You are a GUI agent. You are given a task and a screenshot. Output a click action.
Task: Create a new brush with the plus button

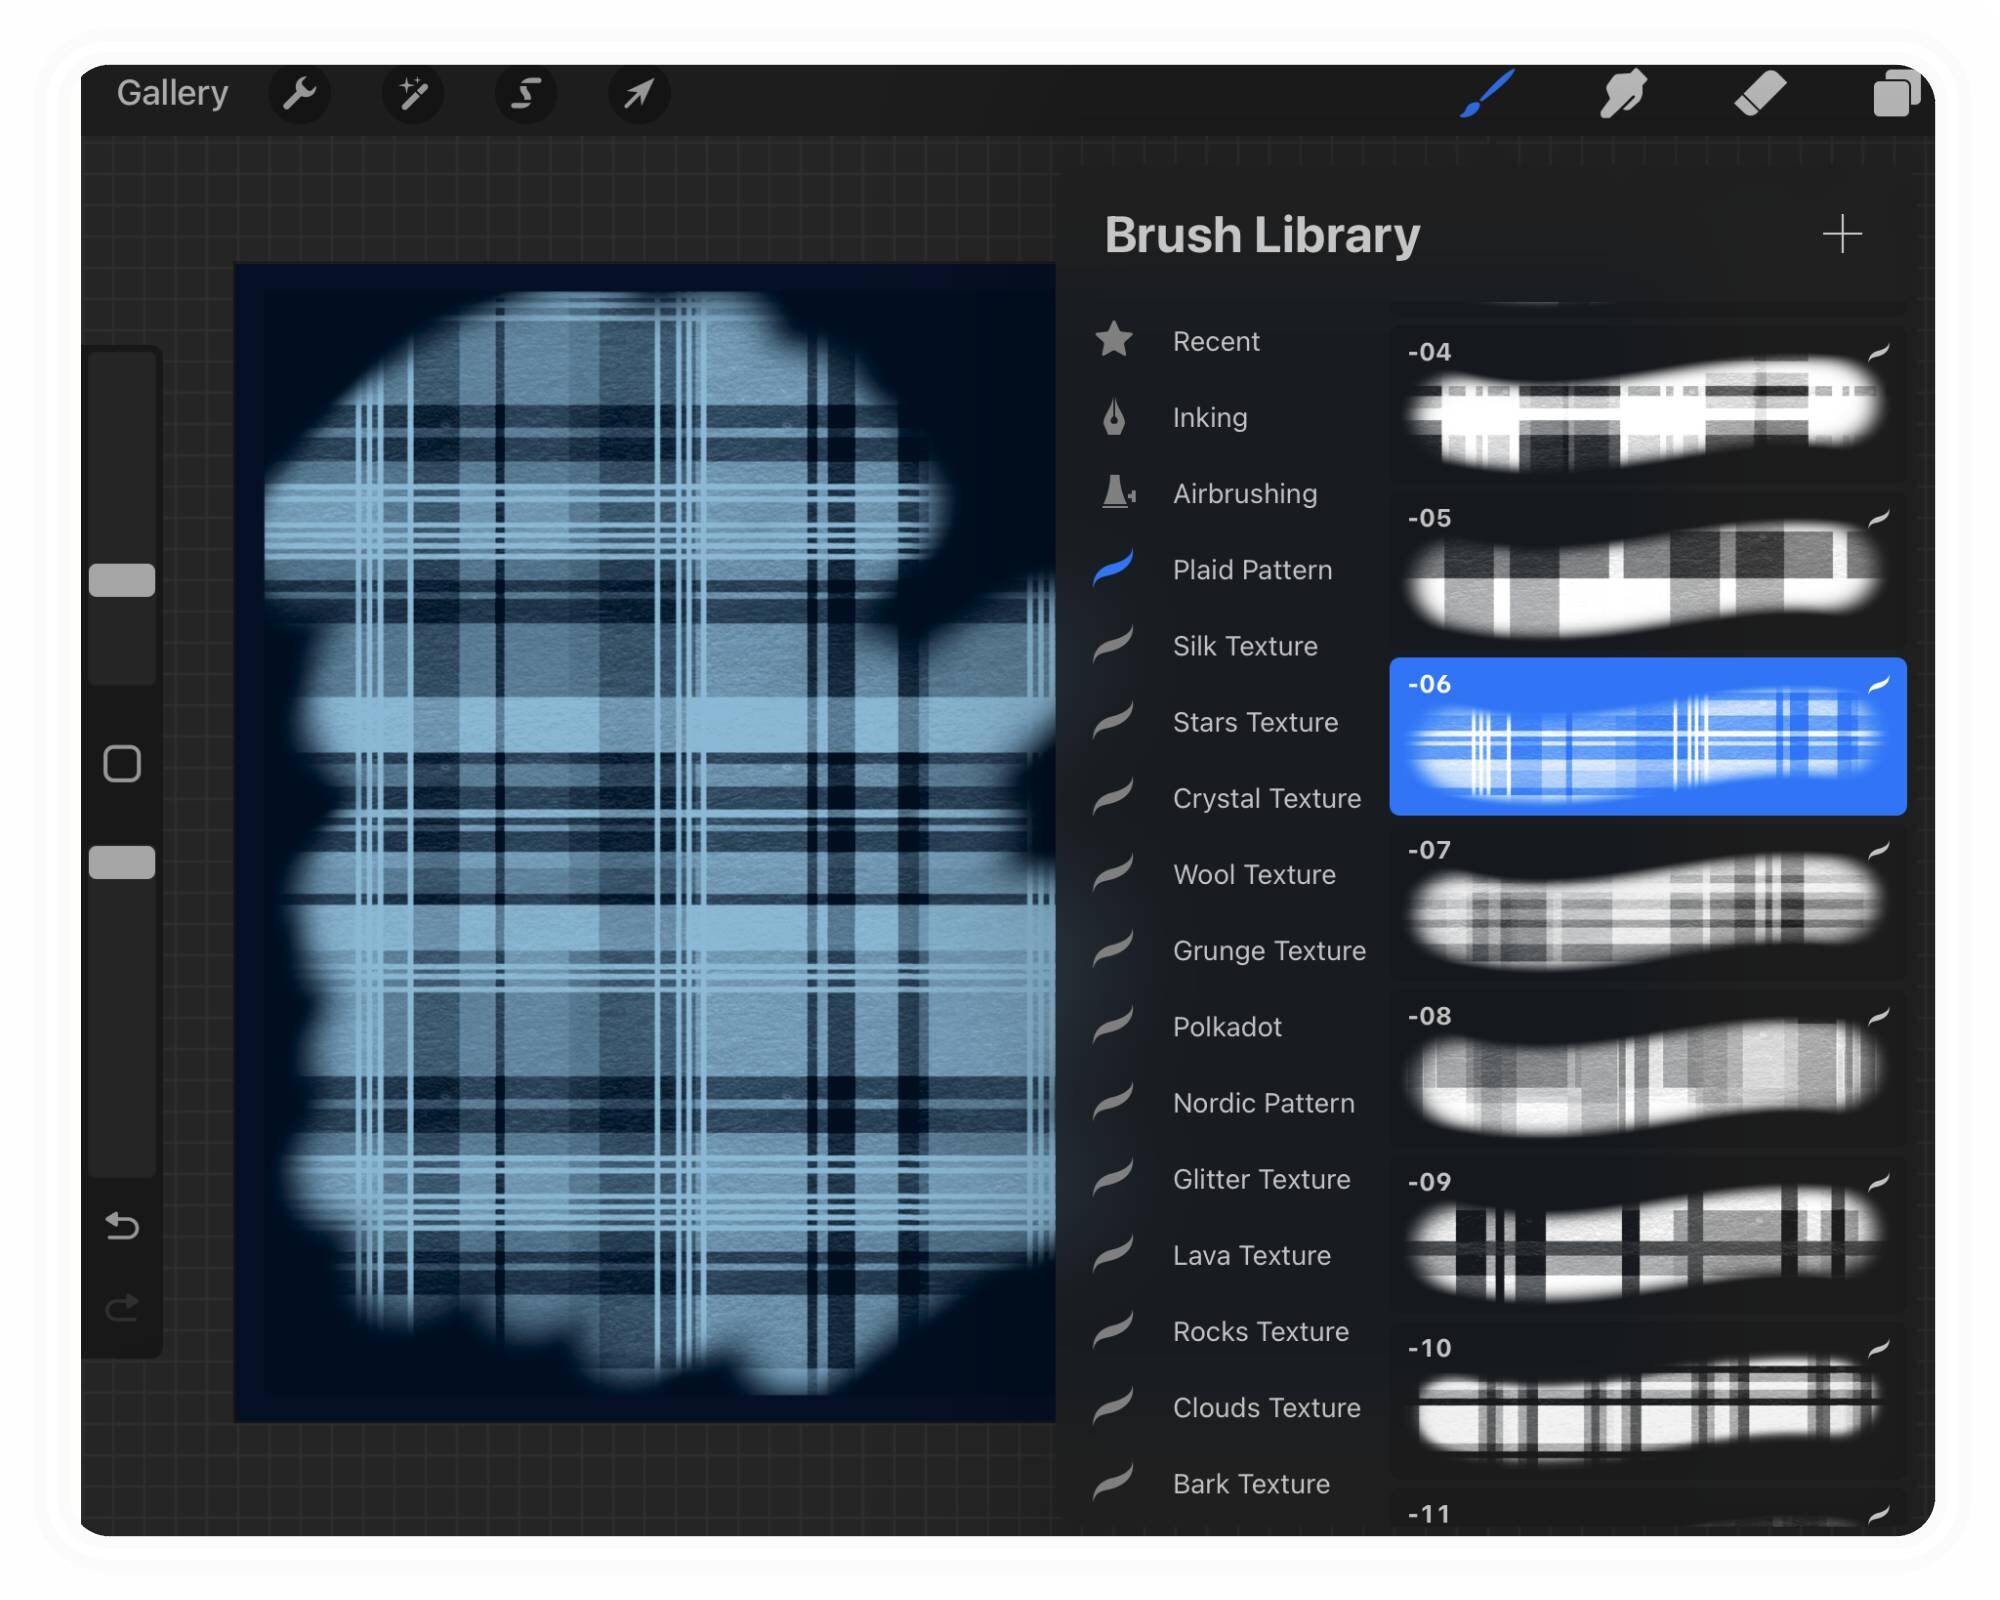click(x=1841, y=234)
